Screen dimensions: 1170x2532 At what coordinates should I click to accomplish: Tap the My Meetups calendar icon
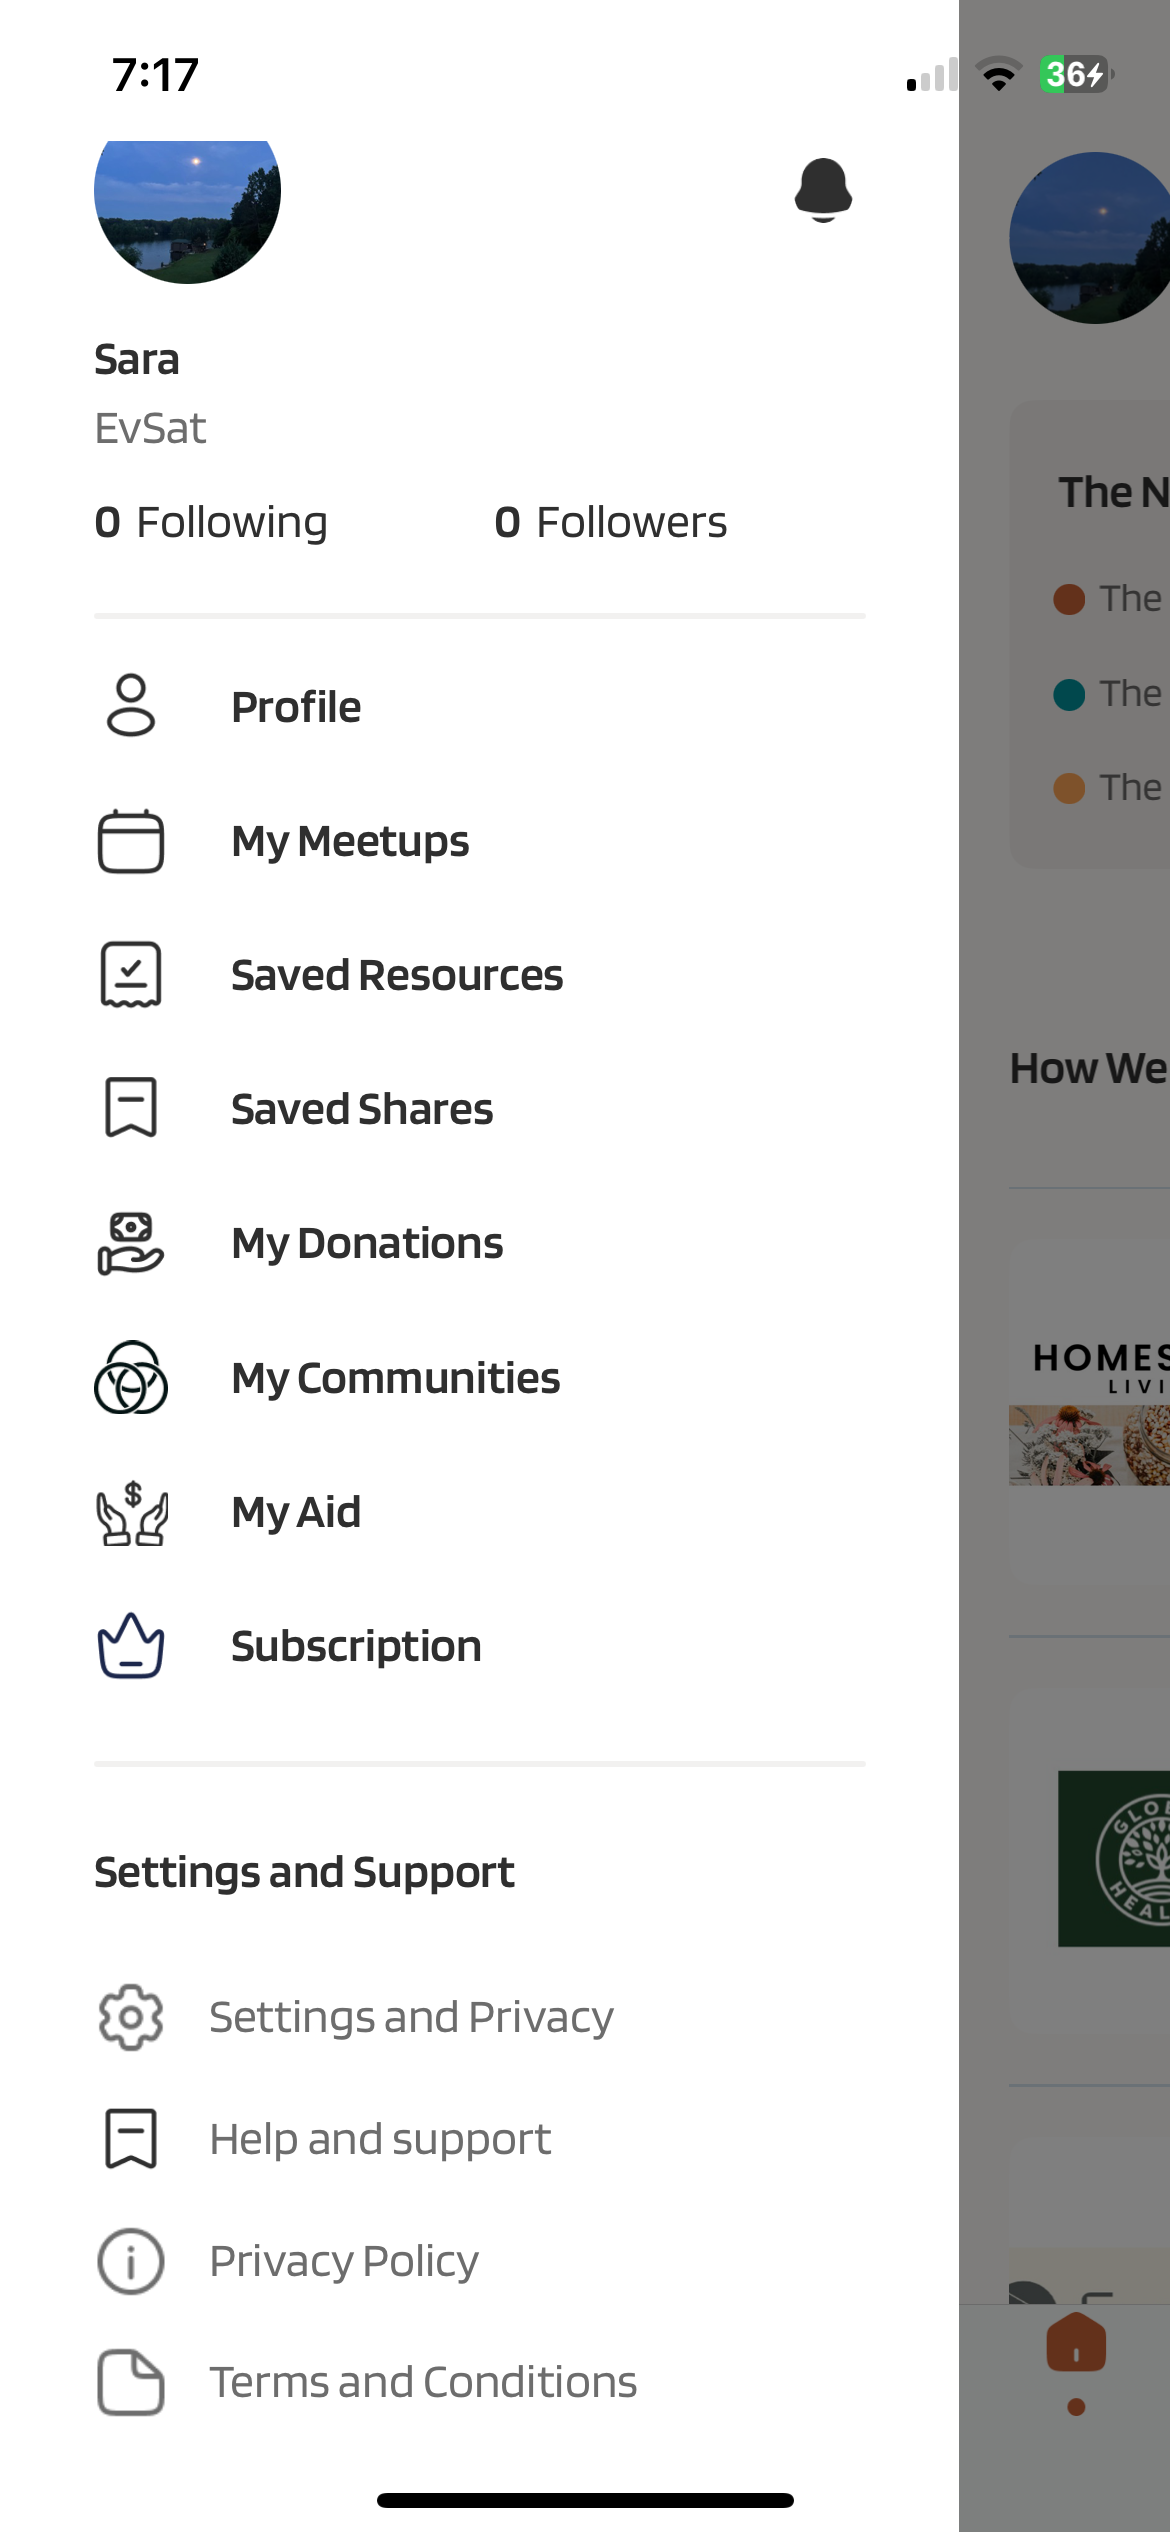131,841
